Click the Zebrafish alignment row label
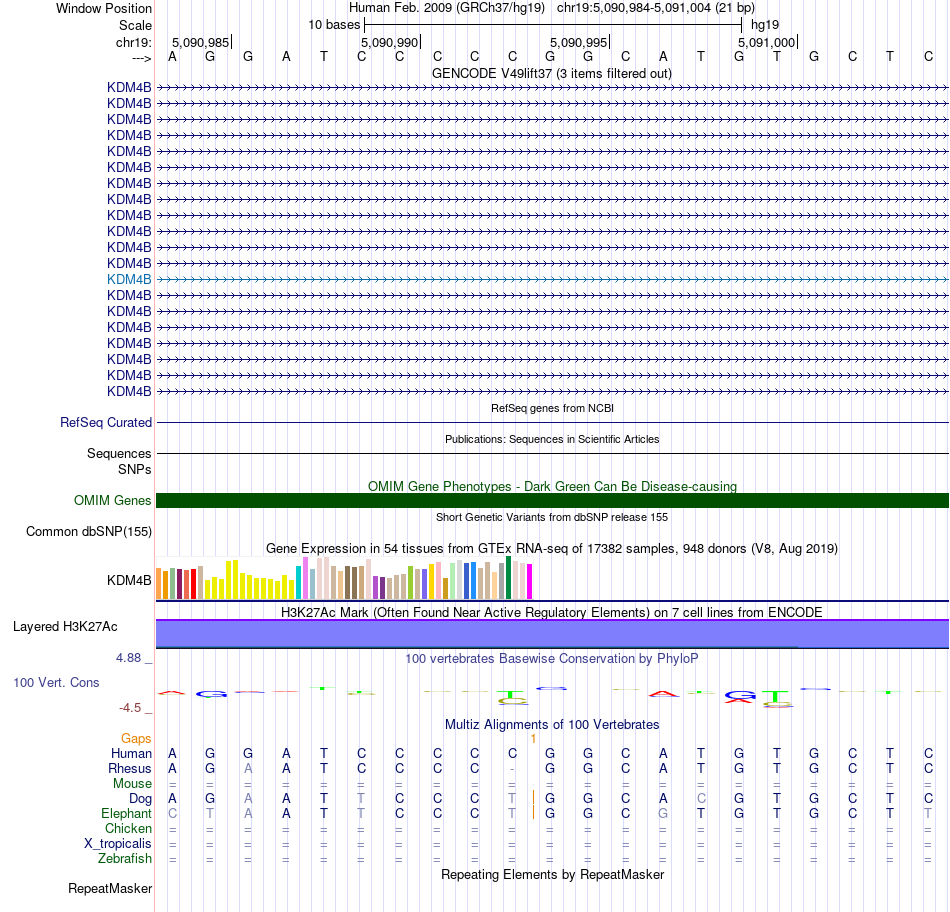This screenshot has height=912, width=950. tap(125, 859)
